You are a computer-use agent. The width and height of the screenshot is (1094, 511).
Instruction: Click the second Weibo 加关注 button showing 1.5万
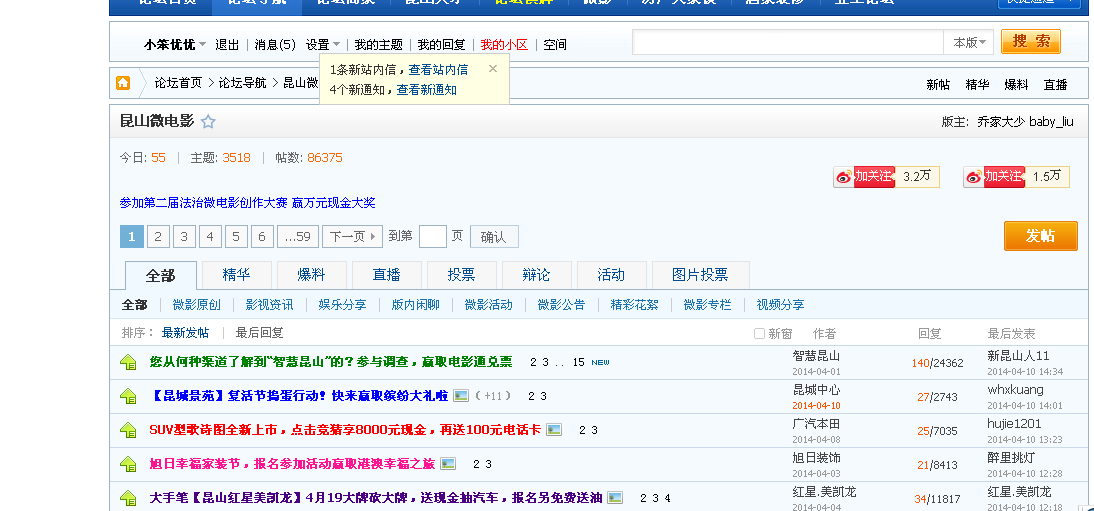point(994,177)
